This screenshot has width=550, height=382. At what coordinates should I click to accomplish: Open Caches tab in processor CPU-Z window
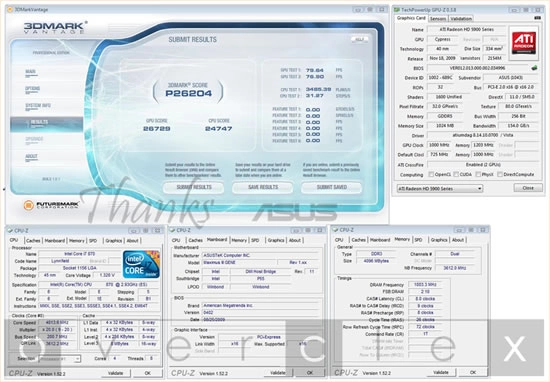pyautogui.click(x=33, y=241)
